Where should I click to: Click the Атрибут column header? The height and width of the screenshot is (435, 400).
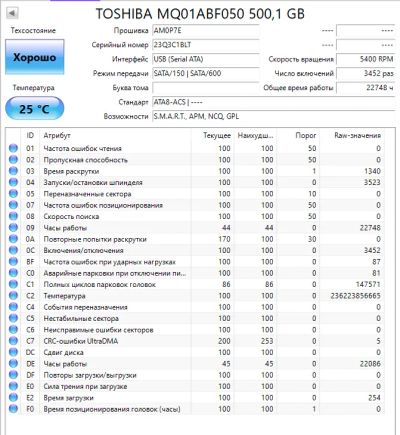tap(57, 135)
